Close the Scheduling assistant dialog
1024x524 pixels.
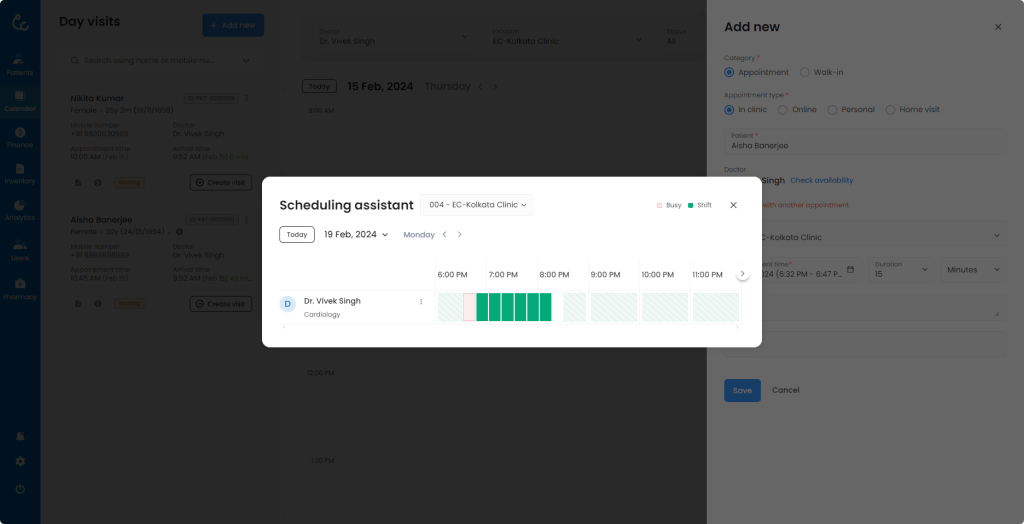(733, 205)
